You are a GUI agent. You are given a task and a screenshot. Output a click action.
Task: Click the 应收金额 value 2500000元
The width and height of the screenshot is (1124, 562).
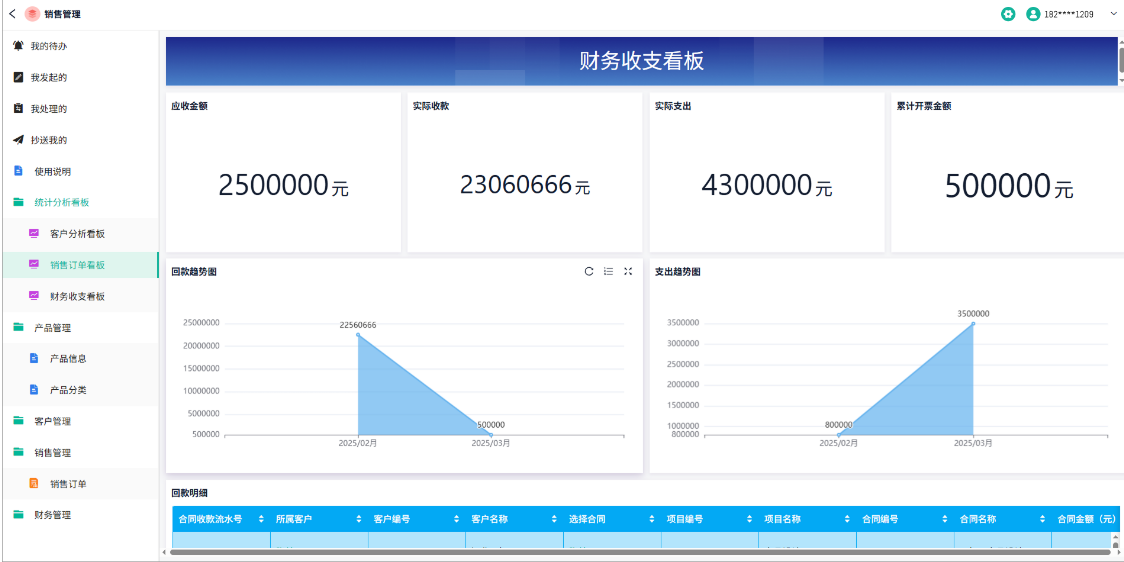click(x=283, y=186)
